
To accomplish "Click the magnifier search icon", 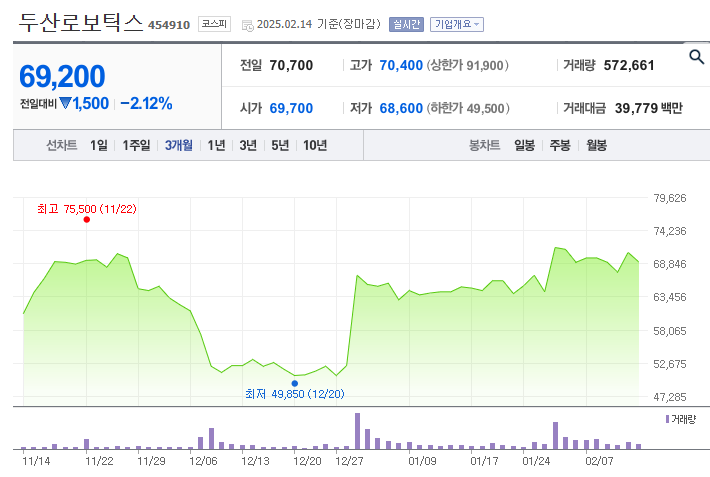I will tap(696, 57).
